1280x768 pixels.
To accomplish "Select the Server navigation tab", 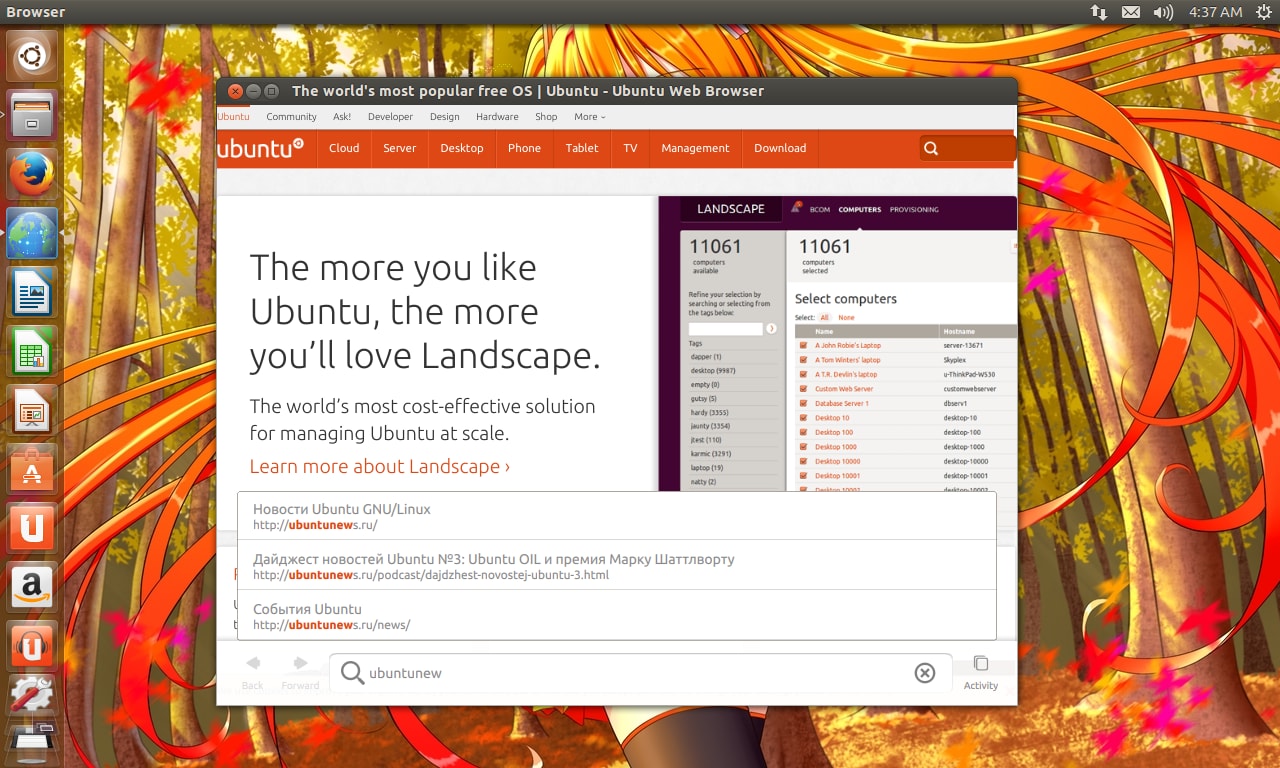I will pyautogui.click(x=399, y=148).
